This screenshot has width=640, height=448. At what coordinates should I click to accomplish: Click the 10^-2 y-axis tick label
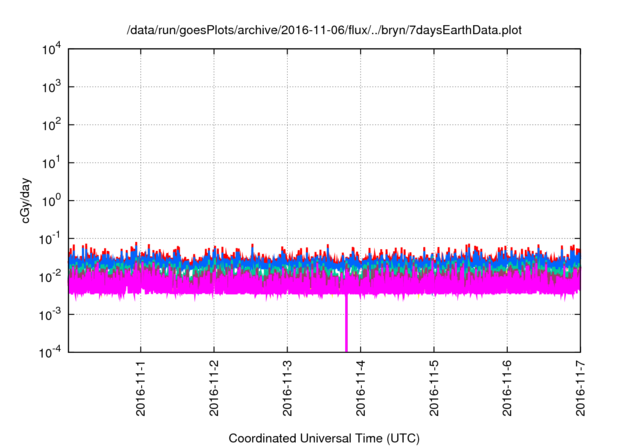coord(50,276)
